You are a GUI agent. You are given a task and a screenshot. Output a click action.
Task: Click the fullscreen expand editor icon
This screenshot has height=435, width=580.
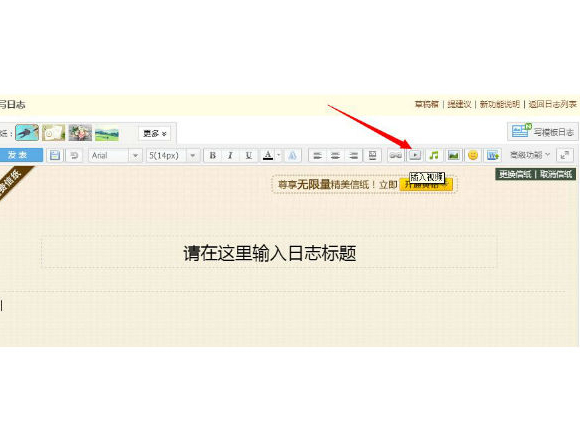(565, 155)
